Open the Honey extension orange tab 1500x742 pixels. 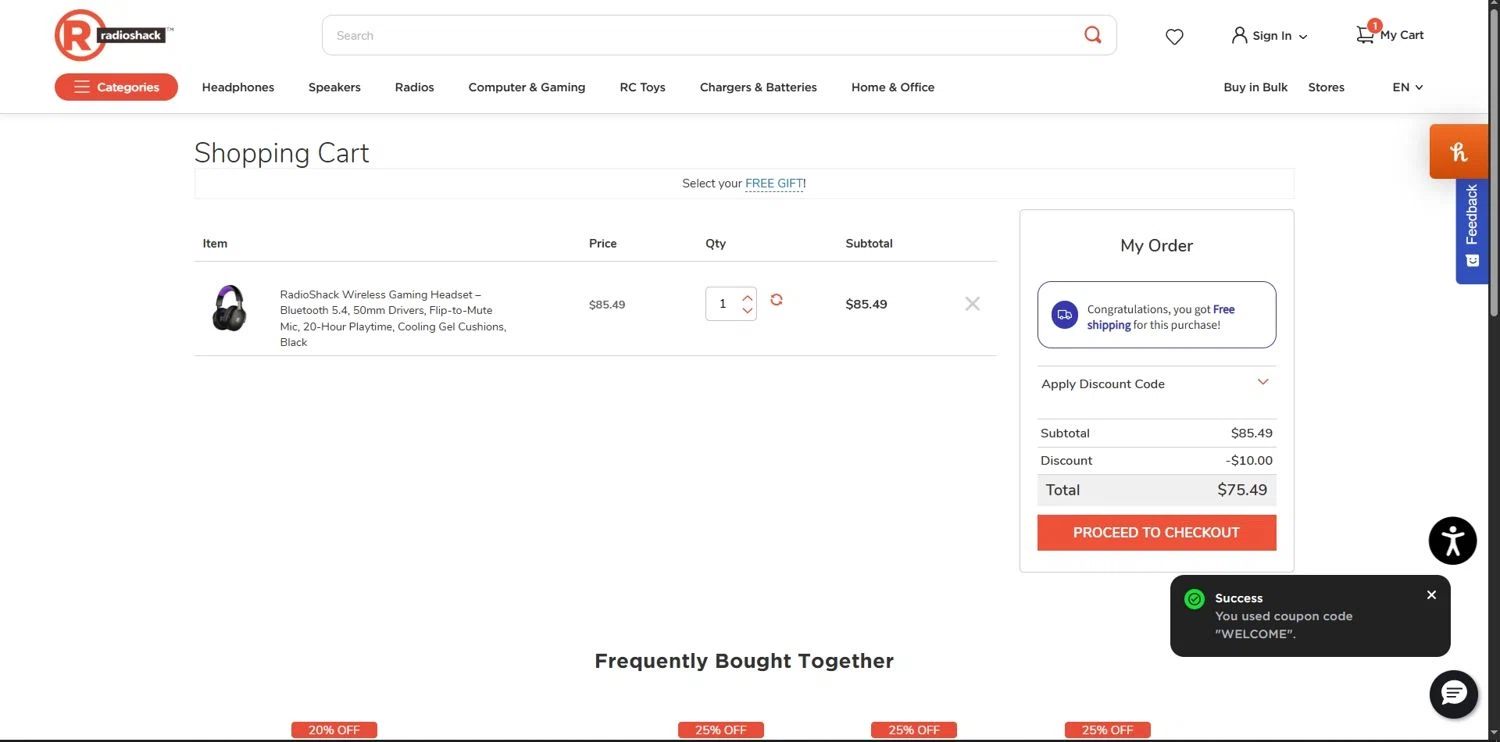(x=1459, y=152)
